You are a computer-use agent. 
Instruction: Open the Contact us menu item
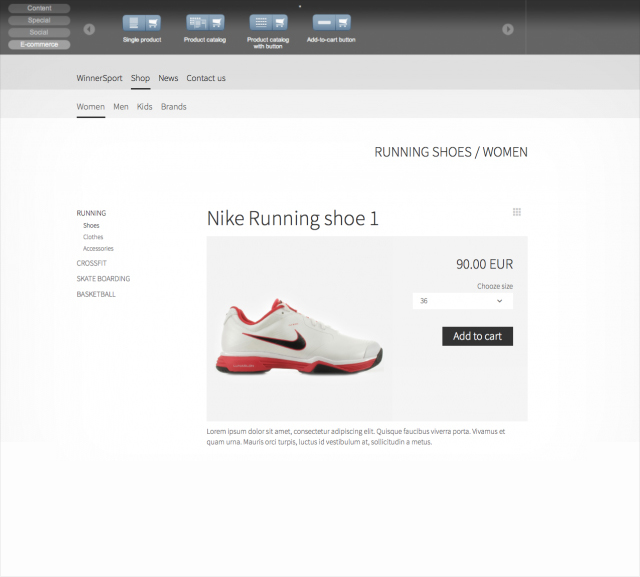[206, 78]
